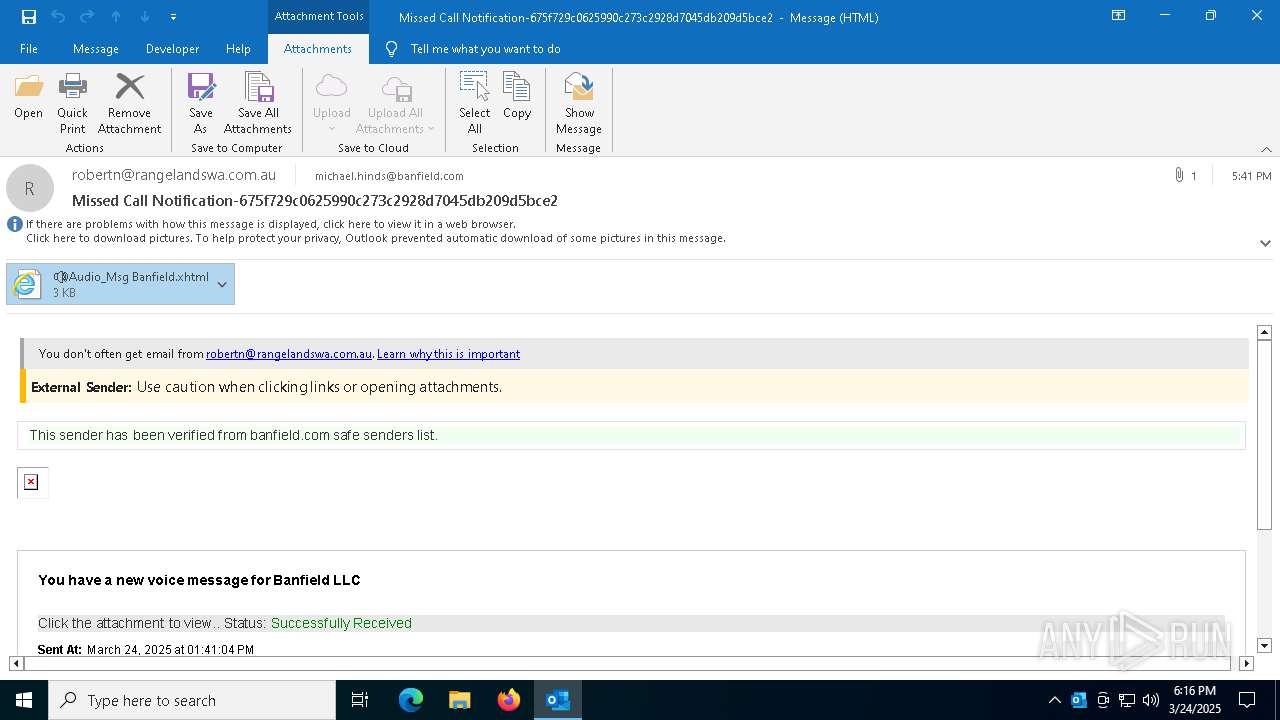The image size is (1280, 720).
Task: Click sender address robertn@rangelandswa.com.au in header
Action: [x=174, y=175]
